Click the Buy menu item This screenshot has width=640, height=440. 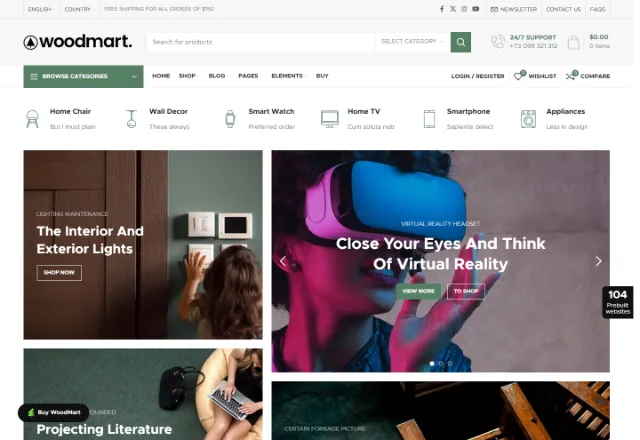[x=322, y=76]
